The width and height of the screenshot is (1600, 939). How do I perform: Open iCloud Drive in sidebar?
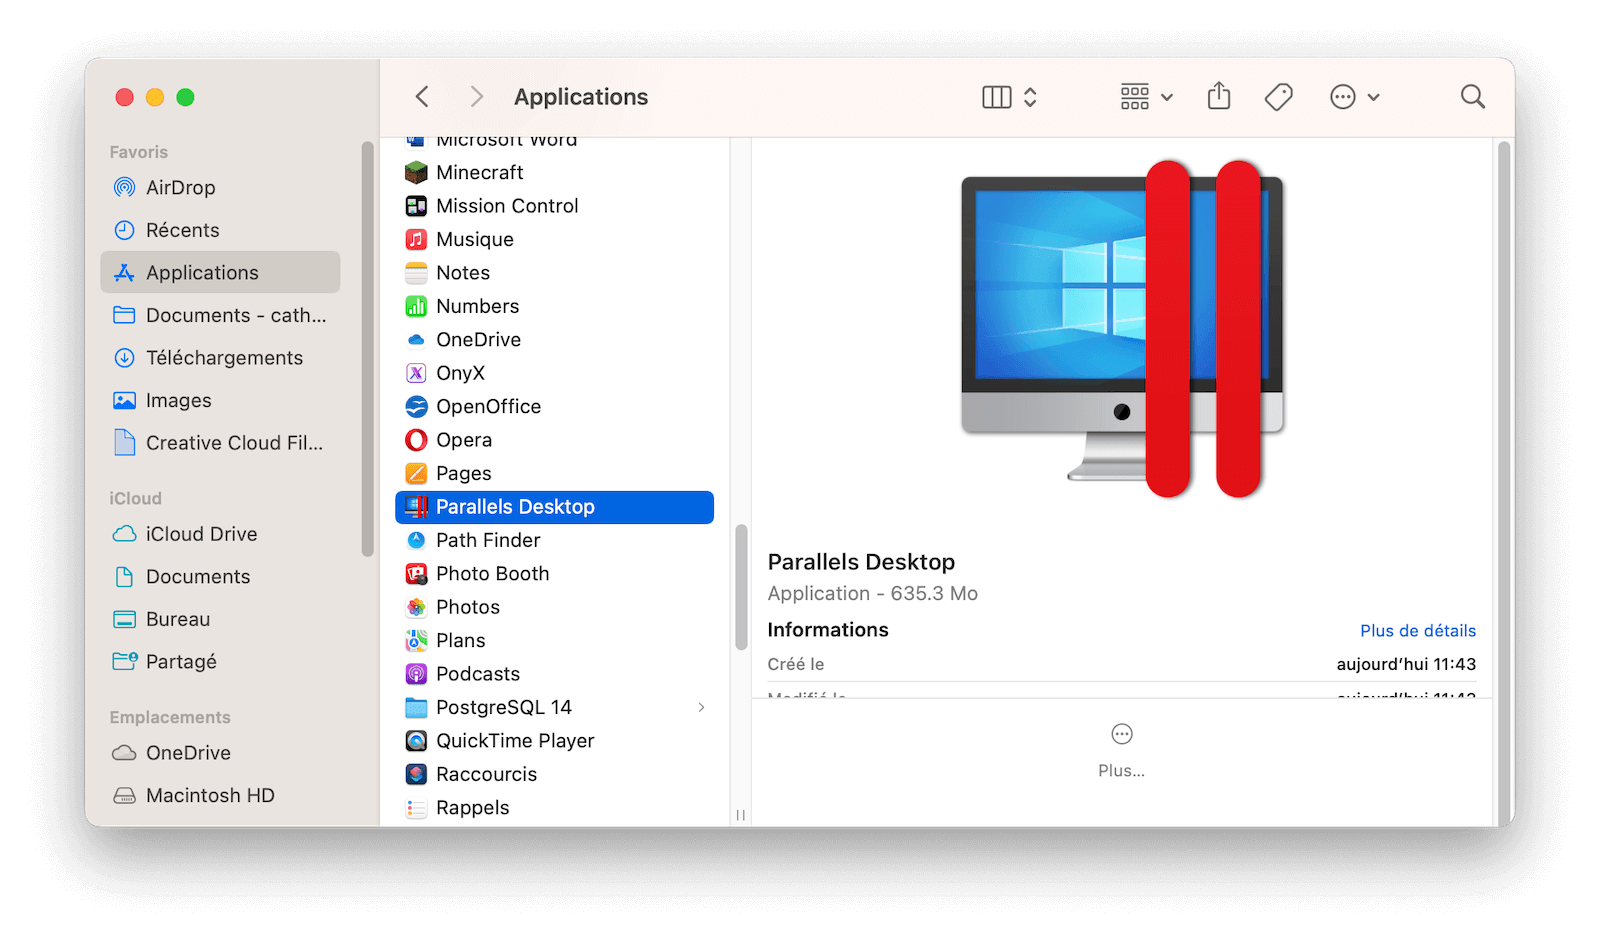coord(220,534)
